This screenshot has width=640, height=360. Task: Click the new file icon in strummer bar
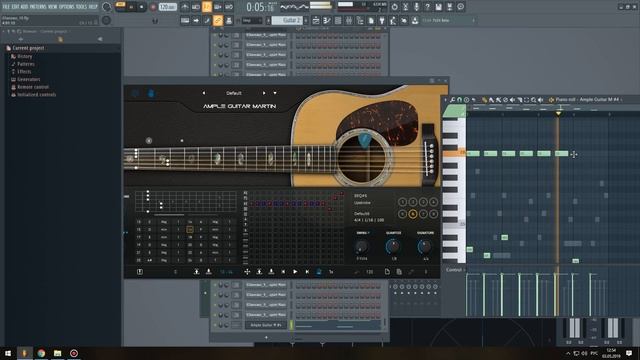point(387,271)
